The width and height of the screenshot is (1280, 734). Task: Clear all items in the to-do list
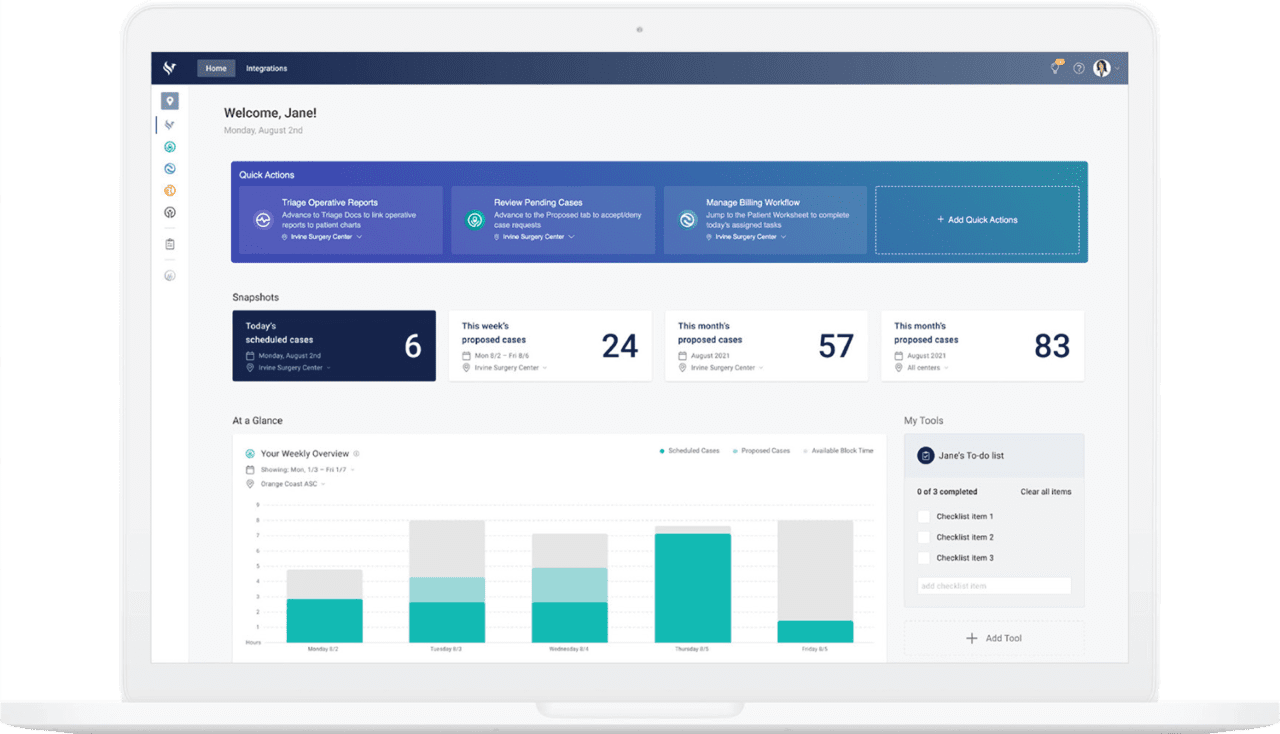(1045, 491)
